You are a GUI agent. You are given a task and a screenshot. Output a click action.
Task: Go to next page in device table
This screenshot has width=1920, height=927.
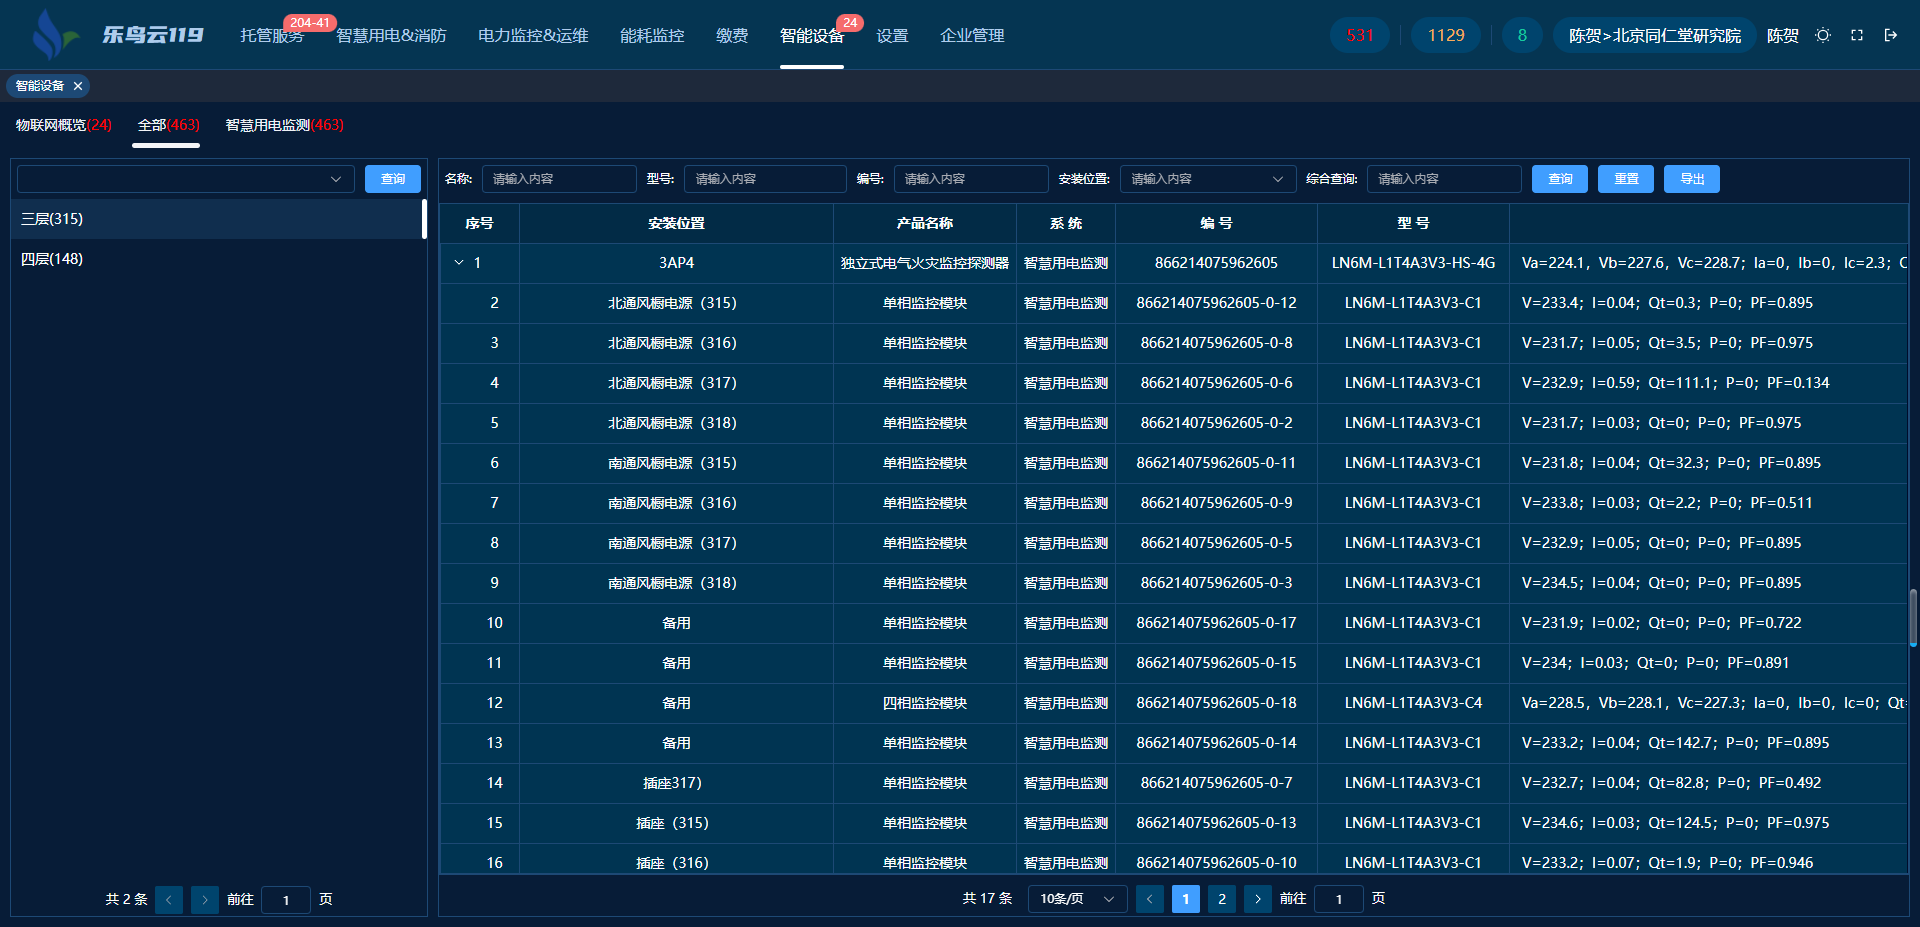pos(1257,899)
